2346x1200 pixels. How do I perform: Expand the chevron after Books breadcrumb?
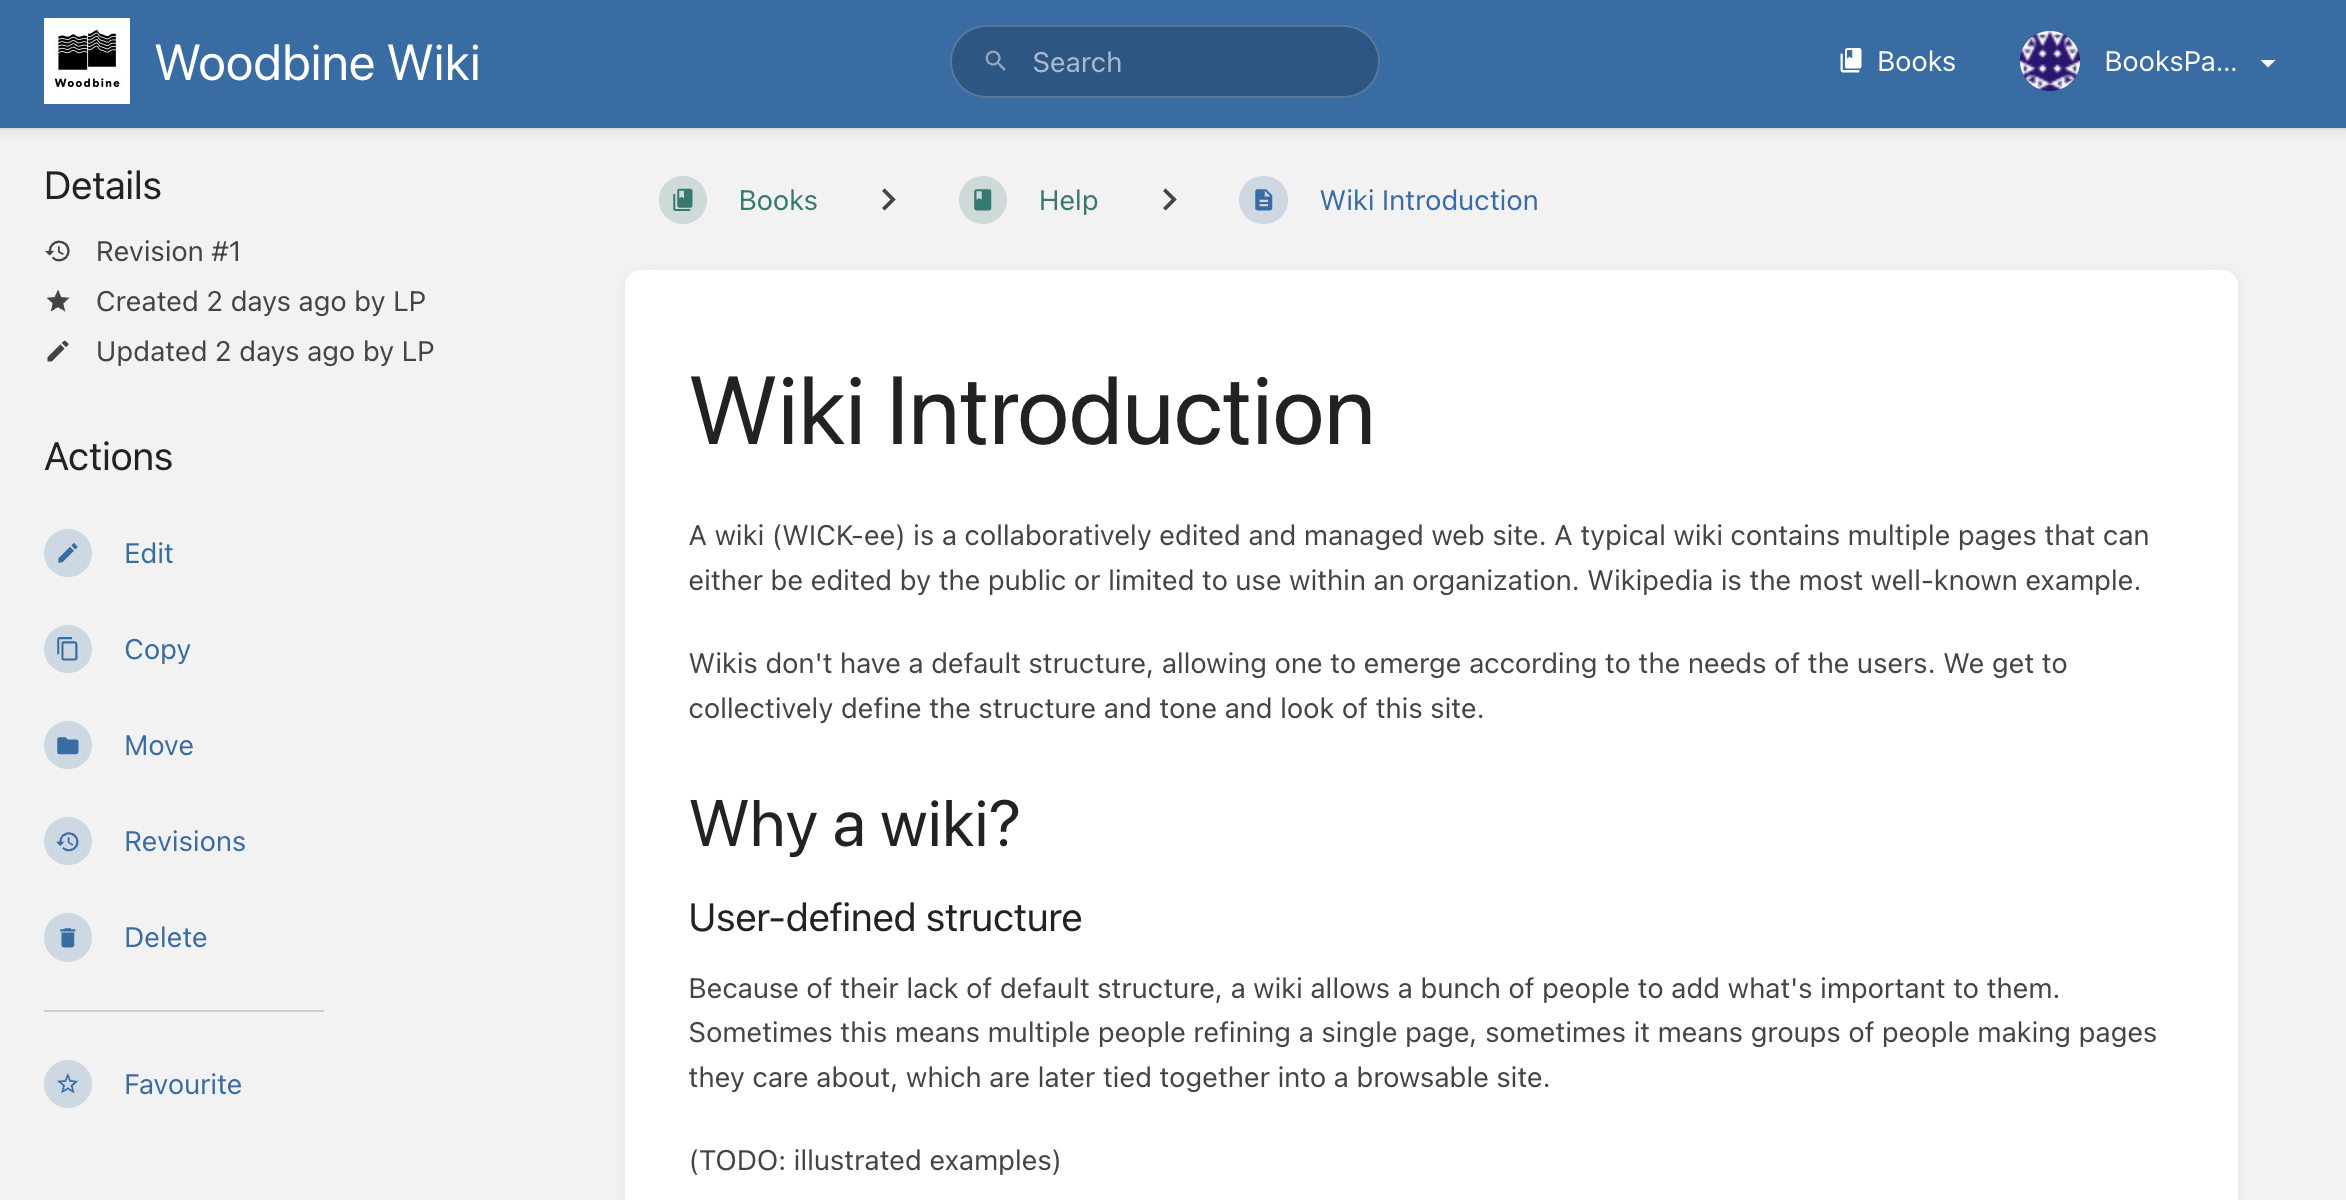click(x=888, y=200)
